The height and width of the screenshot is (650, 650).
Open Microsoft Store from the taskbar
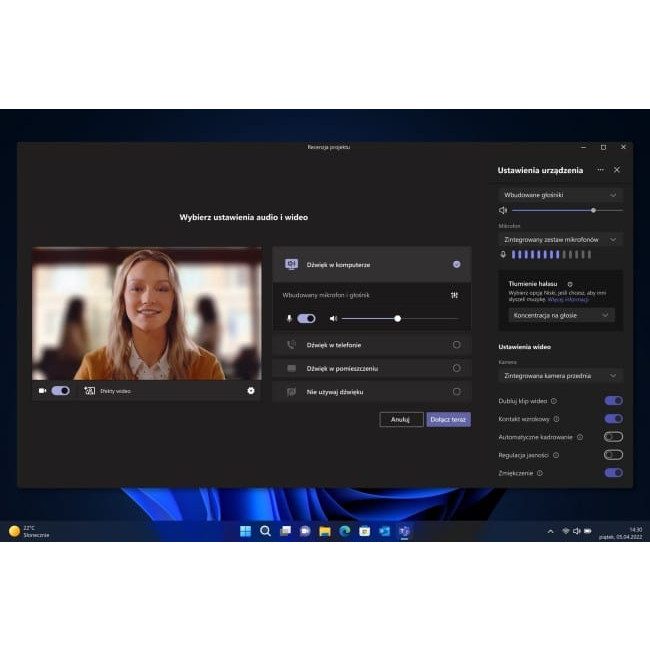click(364, 531)
